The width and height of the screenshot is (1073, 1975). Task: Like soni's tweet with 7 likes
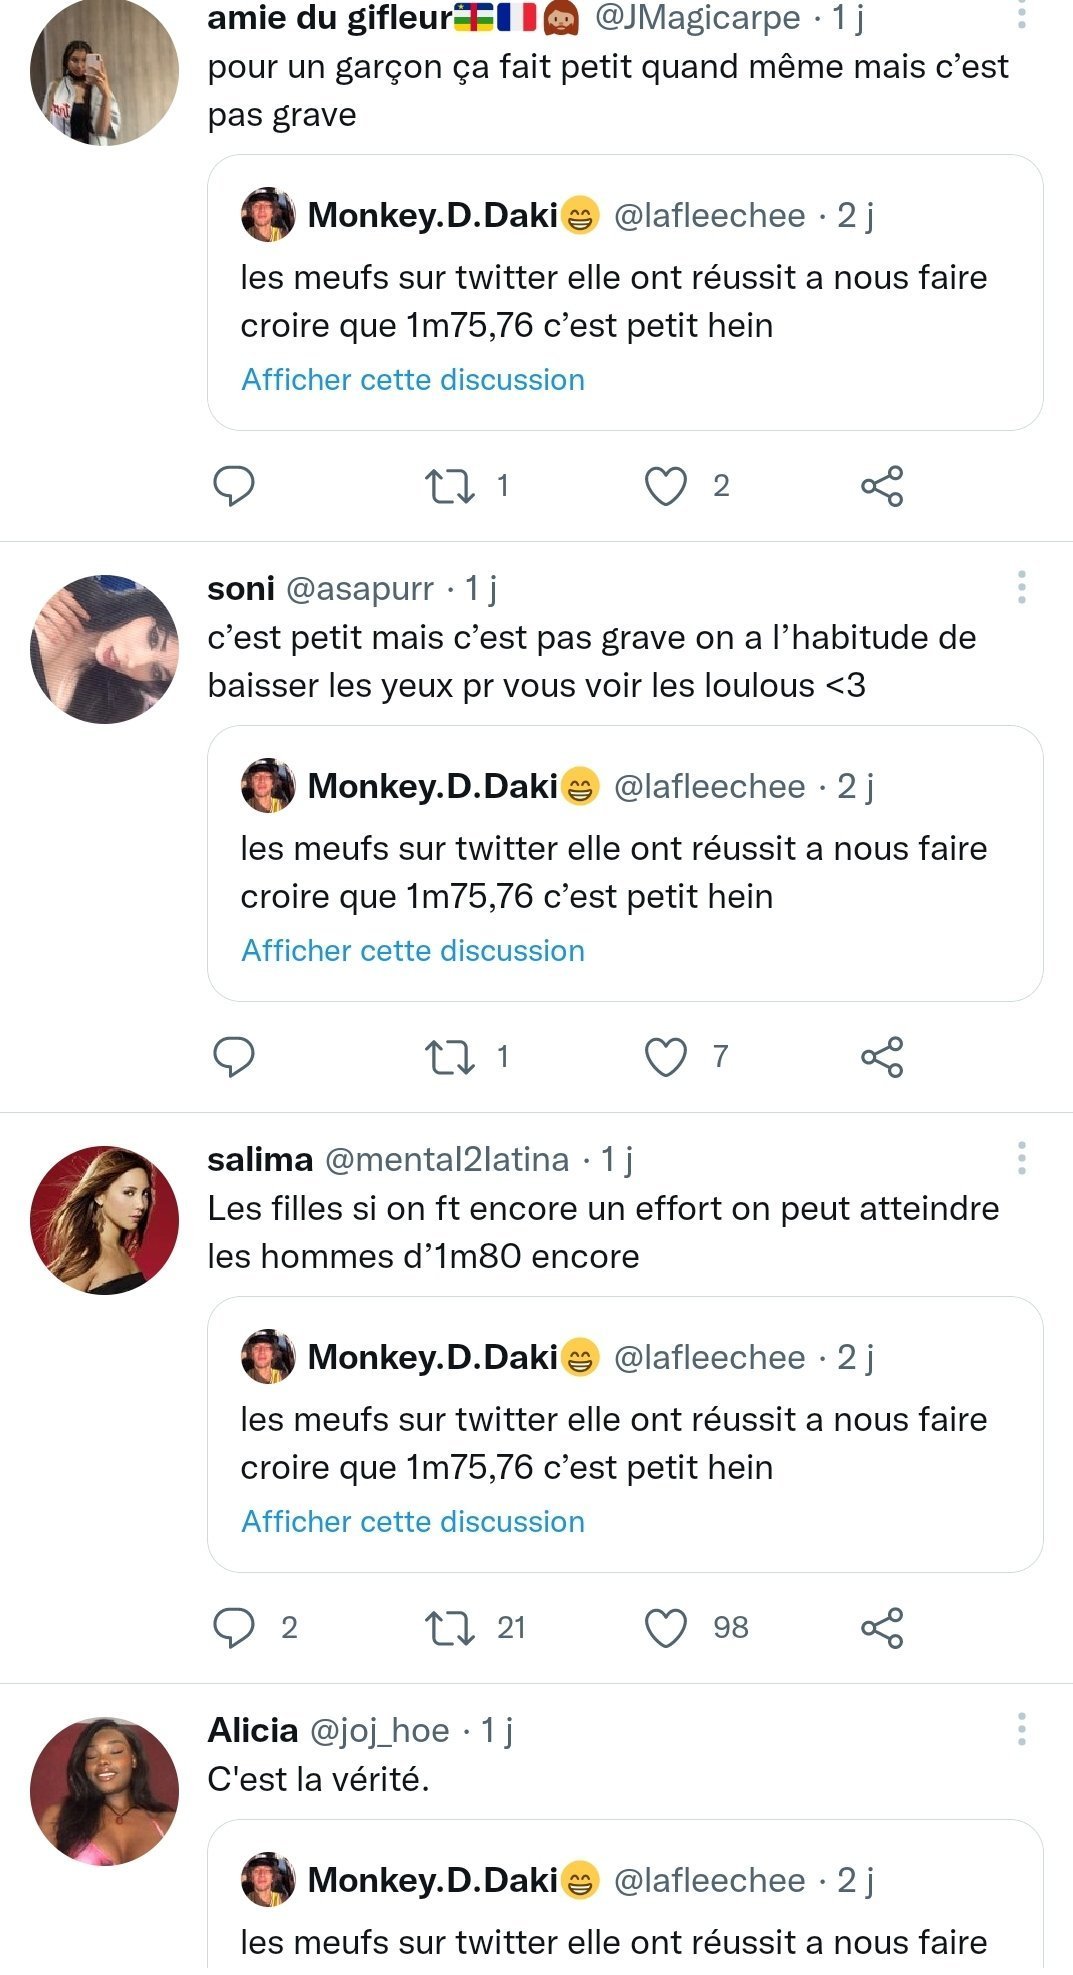click(665, 1057)
